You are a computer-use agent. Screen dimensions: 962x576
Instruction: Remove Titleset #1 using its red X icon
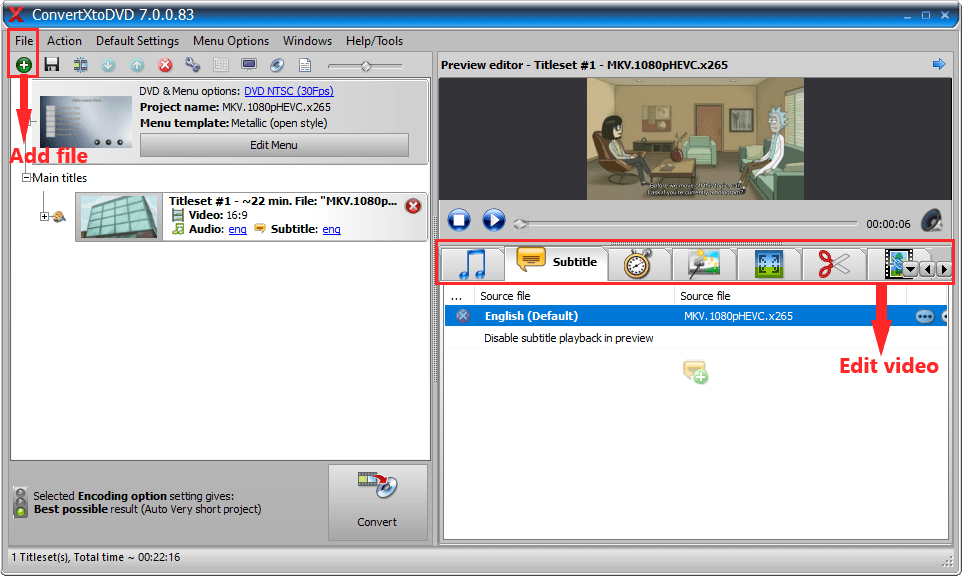pyautogui.click(x=412, y=206)
